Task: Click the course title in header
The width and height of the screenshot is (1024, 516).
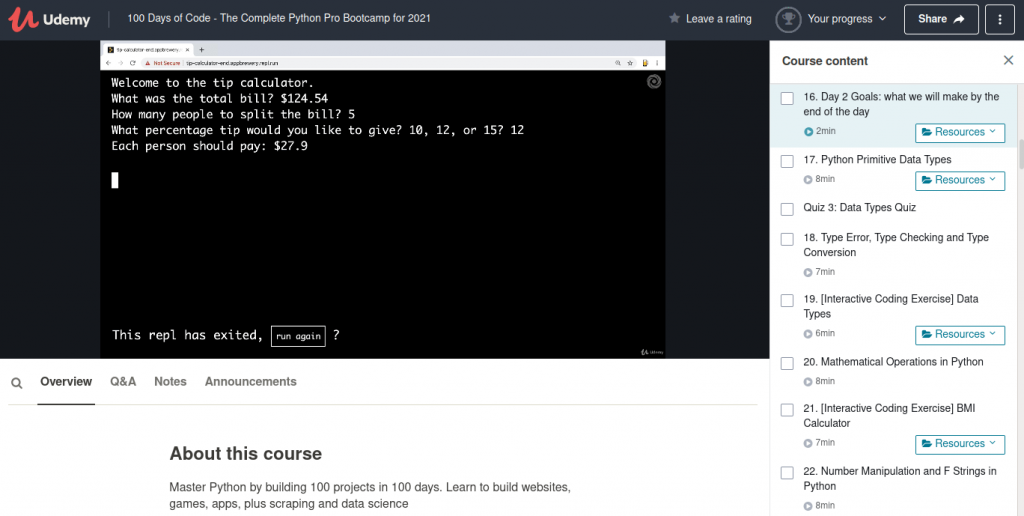Action: 279,18
